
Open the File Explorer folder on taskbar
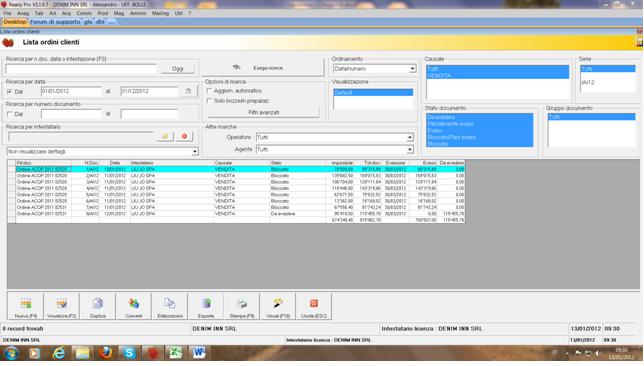click(82, 353)
